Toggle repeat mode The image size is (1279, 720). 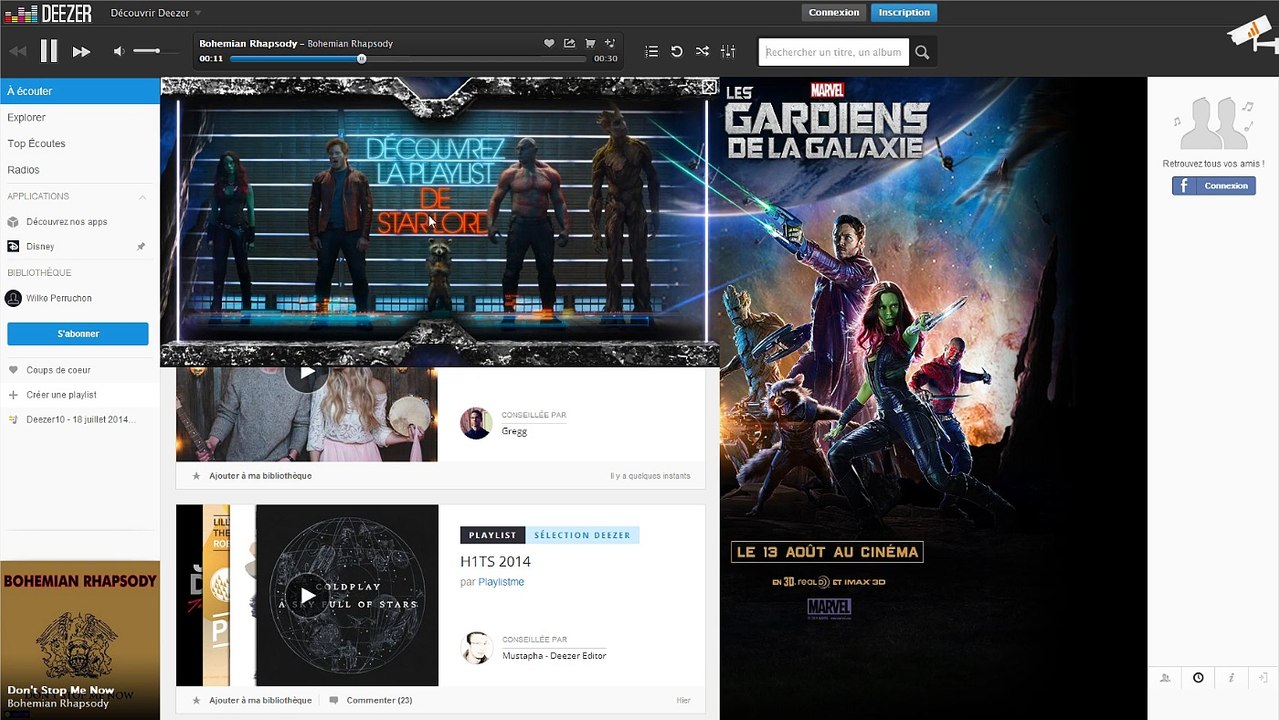tap(677, 51)
